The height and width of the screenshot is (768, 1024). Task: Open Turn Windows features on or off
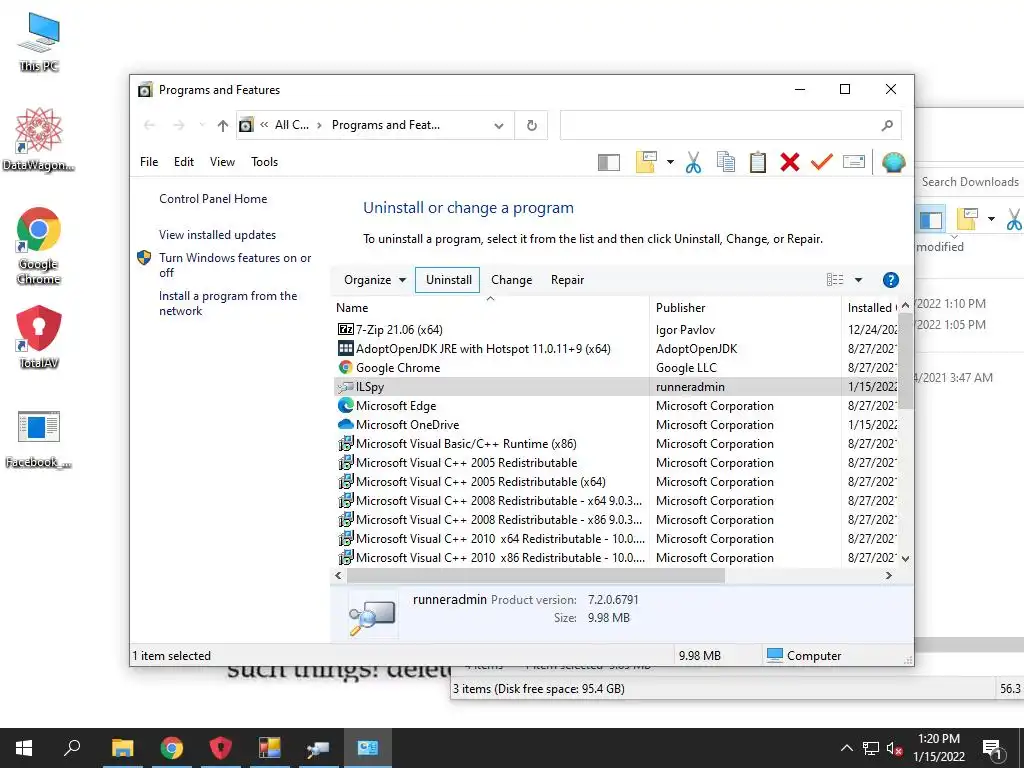pyautogui.click(x=235, y=265)
